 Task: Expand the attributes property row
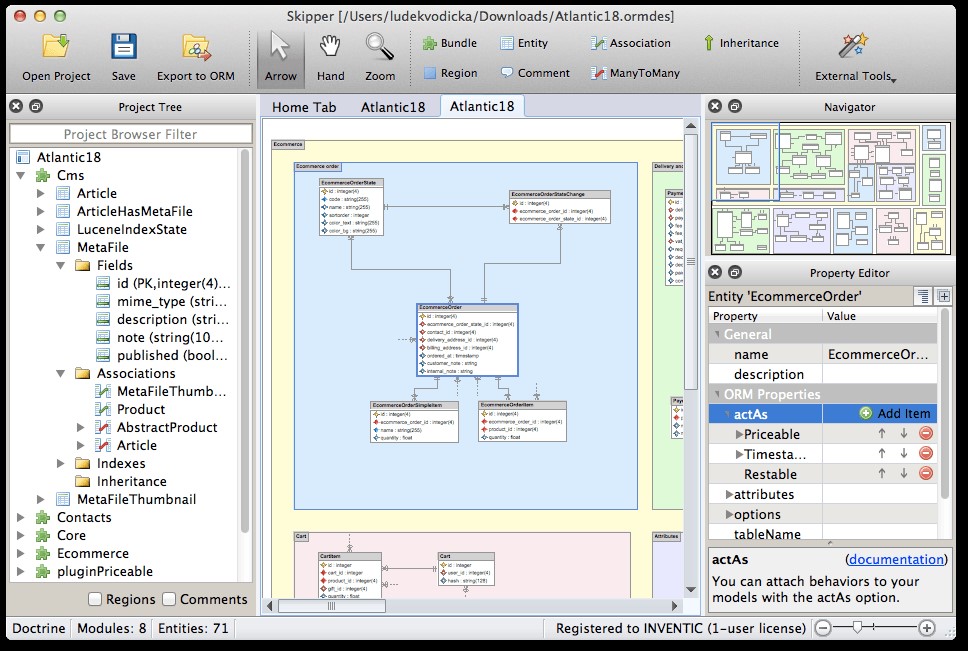[x=728, y=494]
